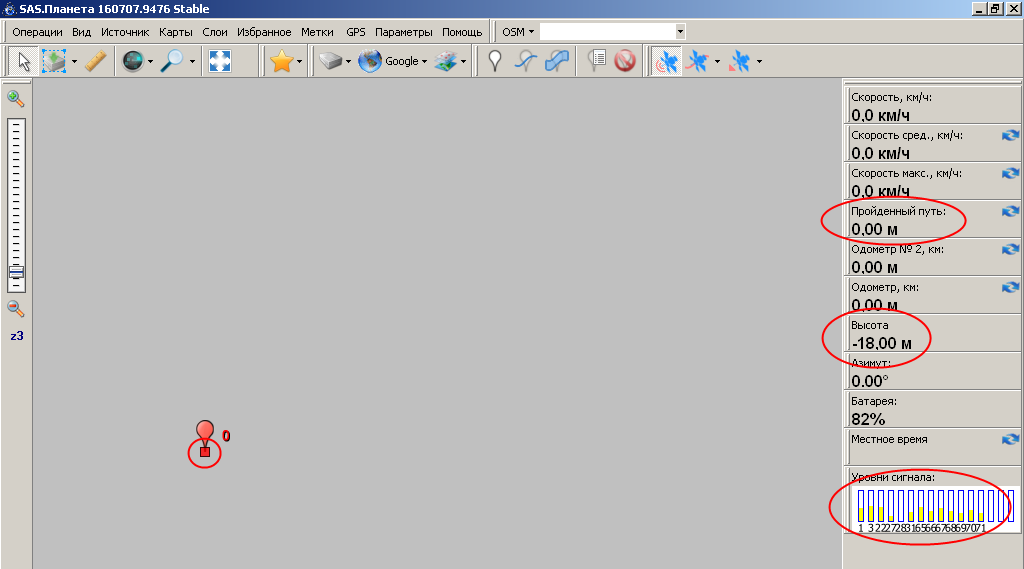
Task: Toggle hide all placemarks icon
Action: tap(625, 62)
